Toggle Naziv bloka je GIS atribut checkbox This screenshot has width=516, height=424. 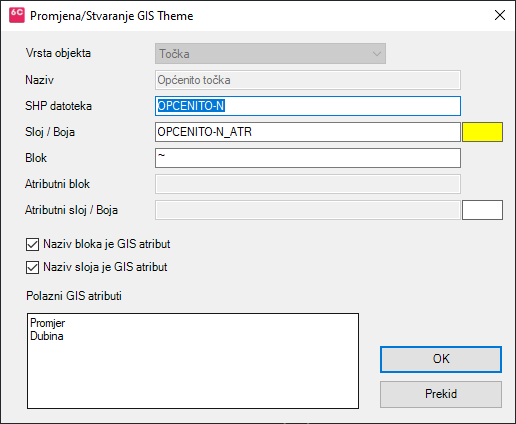(x=32, y=244)
